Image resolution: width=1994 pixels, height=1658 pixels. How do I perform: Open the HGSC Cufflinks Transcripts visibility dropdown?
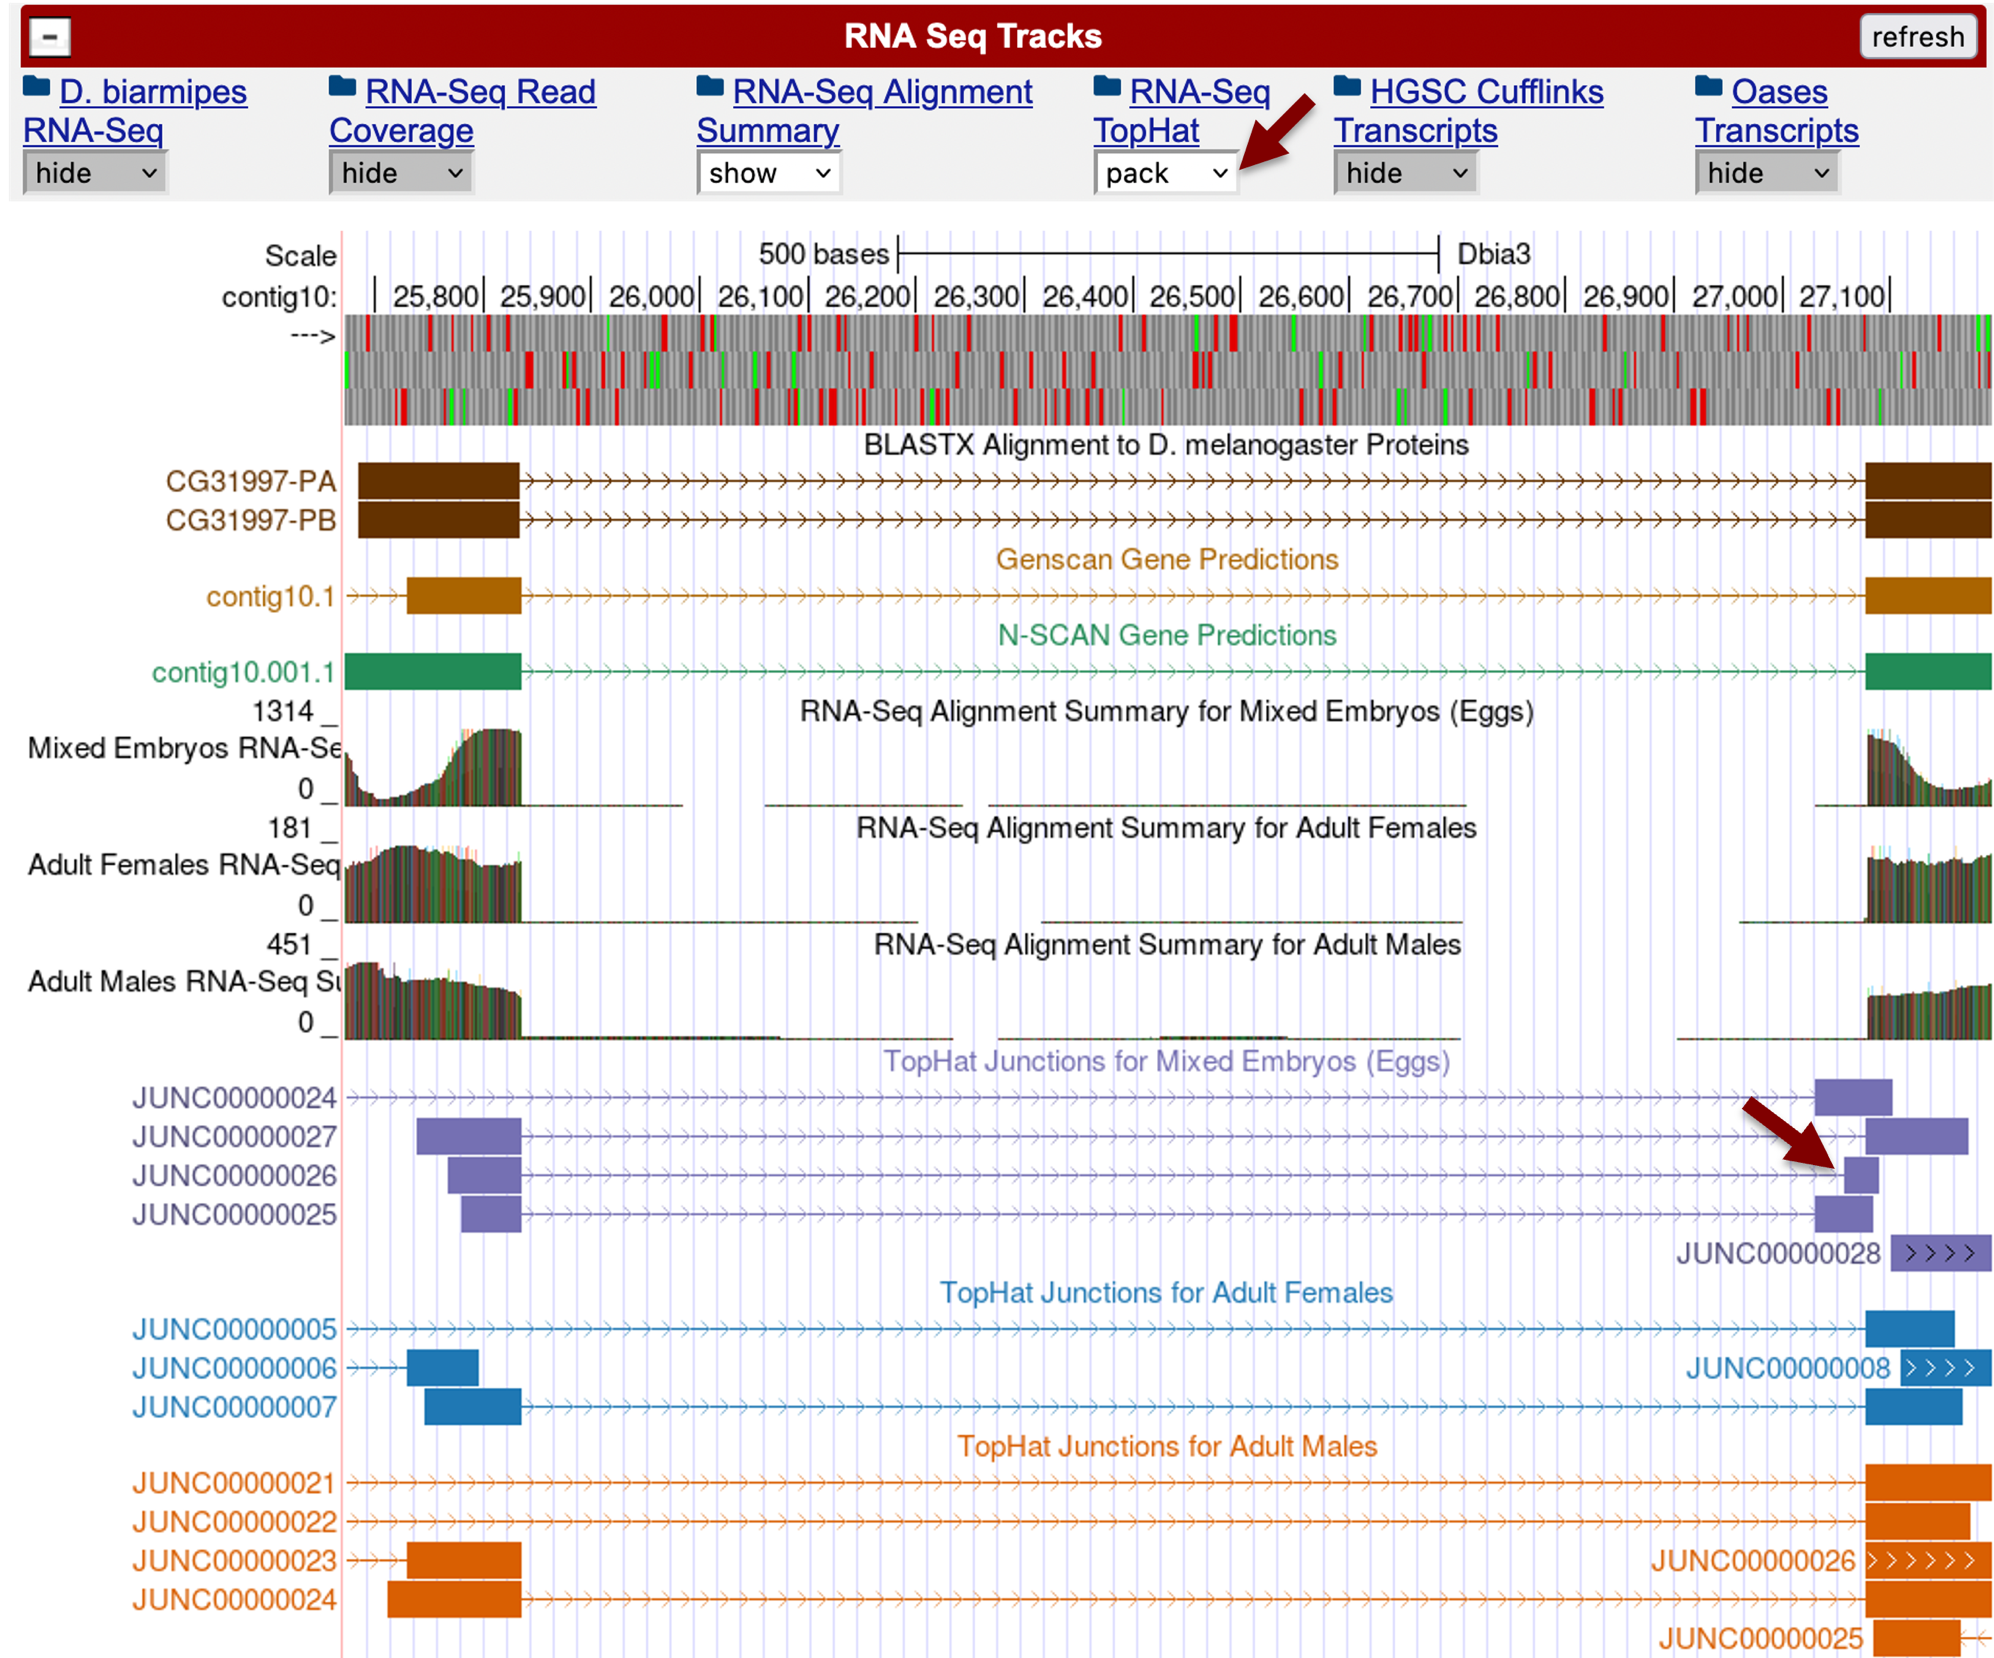tap(1406, 173)
